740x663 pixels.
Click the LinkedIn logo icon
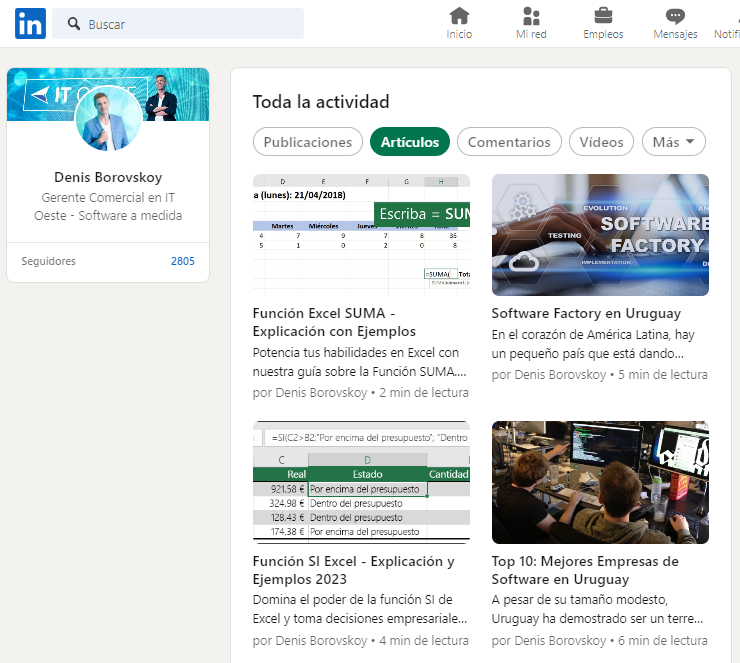click(30, 23)
